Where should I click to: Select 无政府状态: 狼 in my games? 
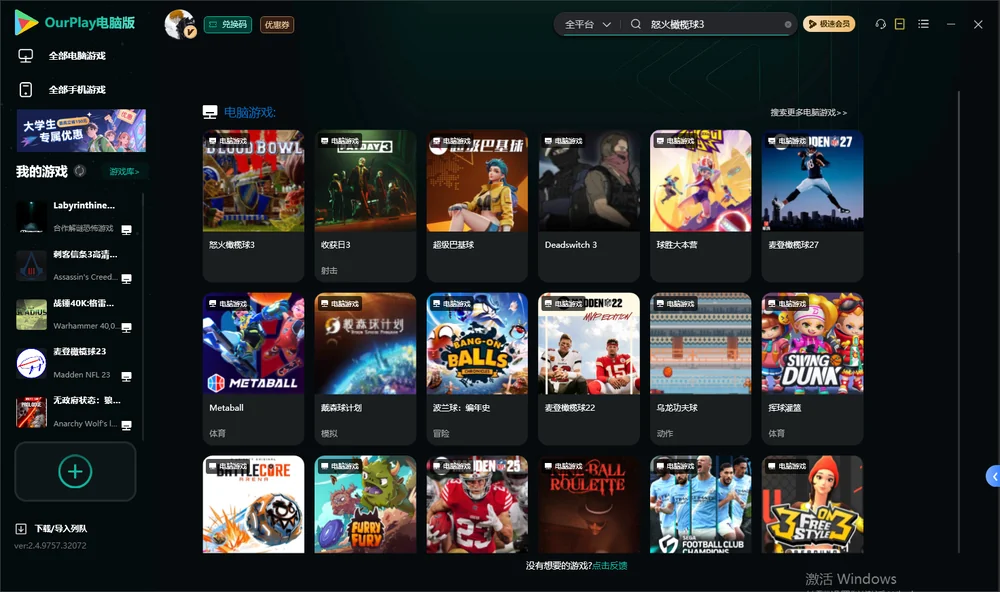tap(74, 412)
